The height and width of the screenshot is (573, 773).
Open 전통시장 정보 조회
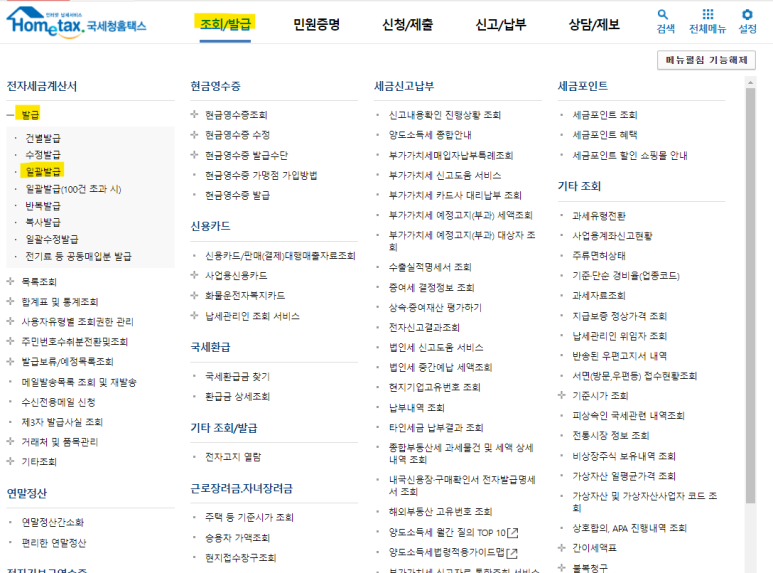(611, 435)
